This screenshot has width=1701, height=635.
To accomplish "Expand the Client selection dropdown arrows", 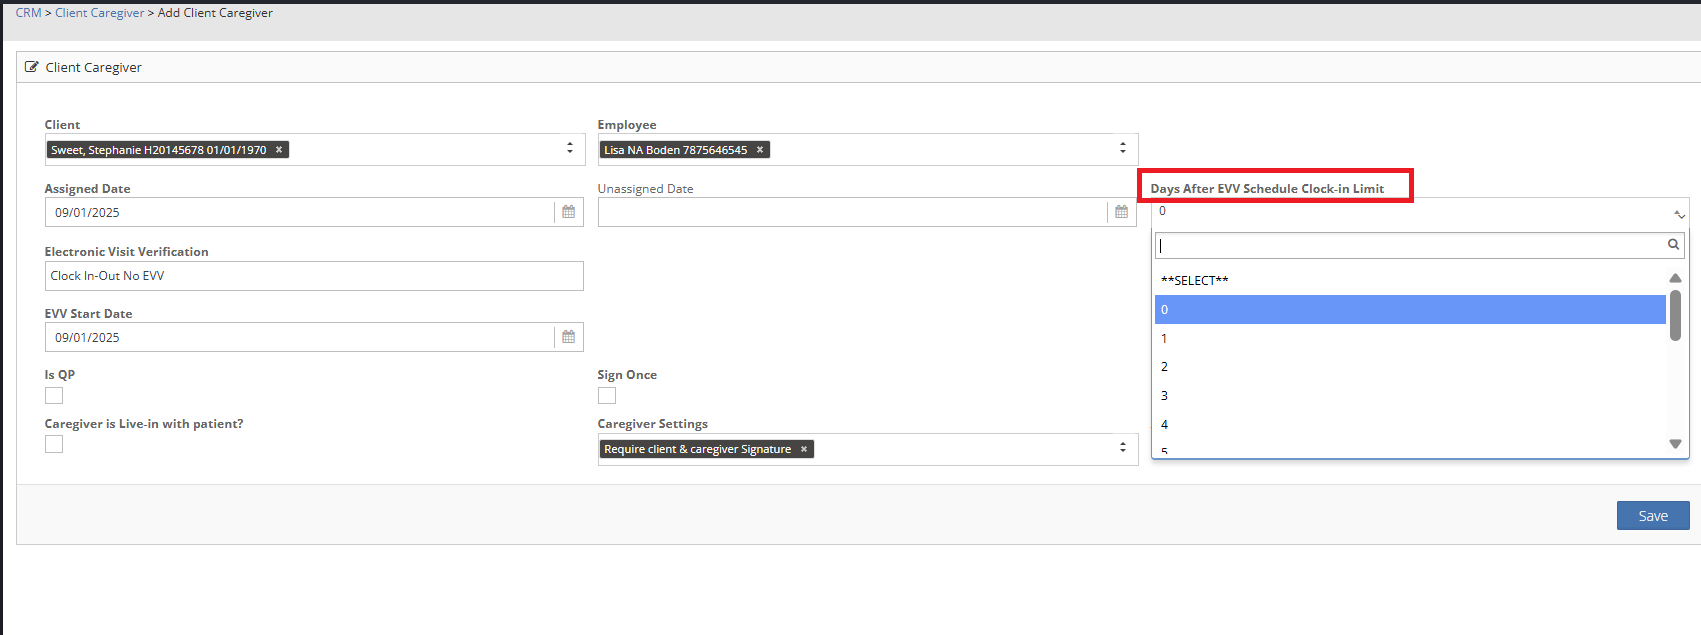I will click(570, 148).
